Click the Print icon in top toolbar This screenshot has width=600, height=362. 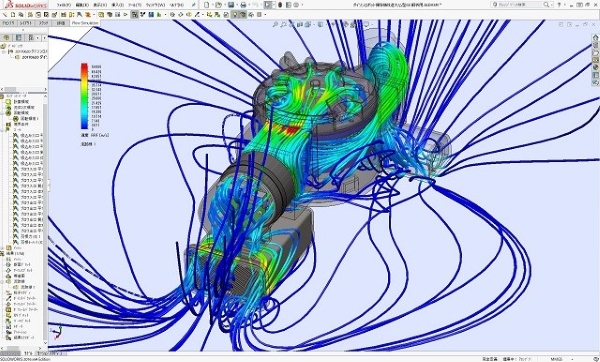pos(243,5)
